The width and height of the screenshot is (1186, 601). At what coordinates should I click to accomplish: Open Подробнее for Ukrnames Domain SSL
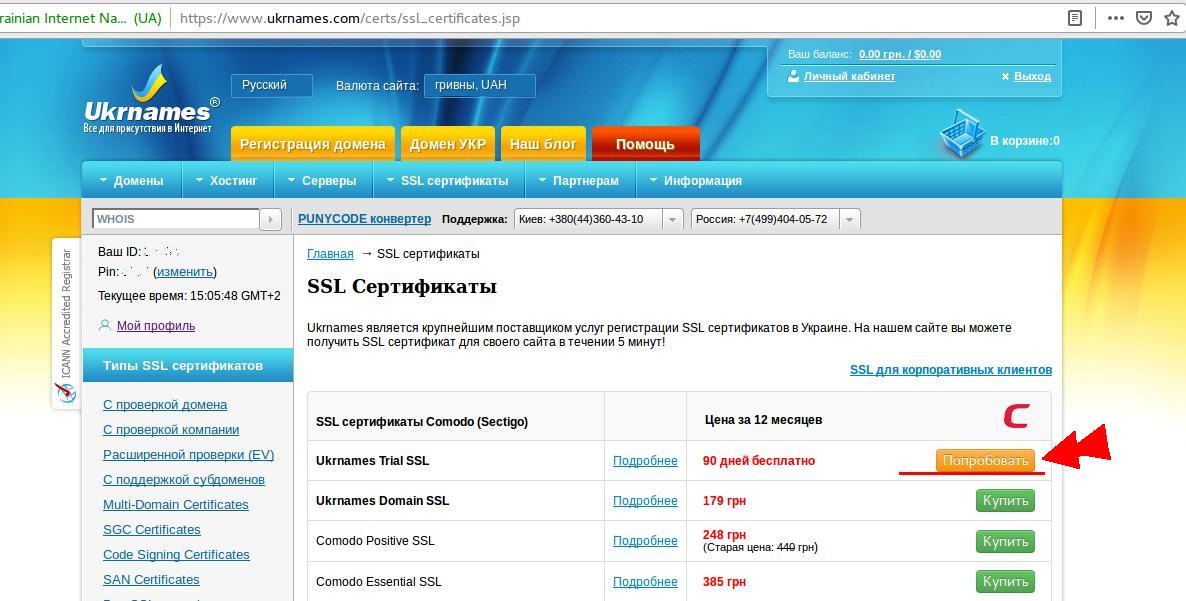click(645, 500)
